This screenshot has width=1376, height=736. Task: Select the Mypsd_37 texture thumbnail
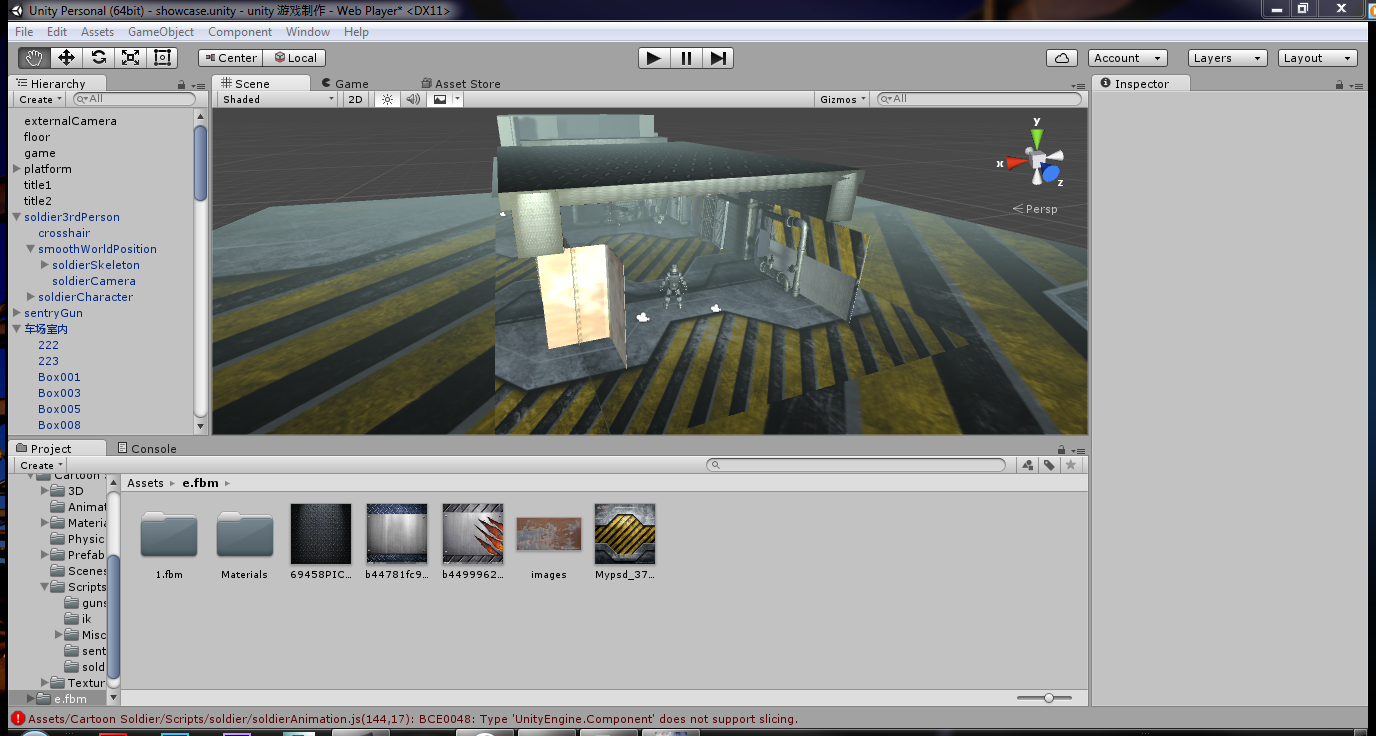click(625, 541)
